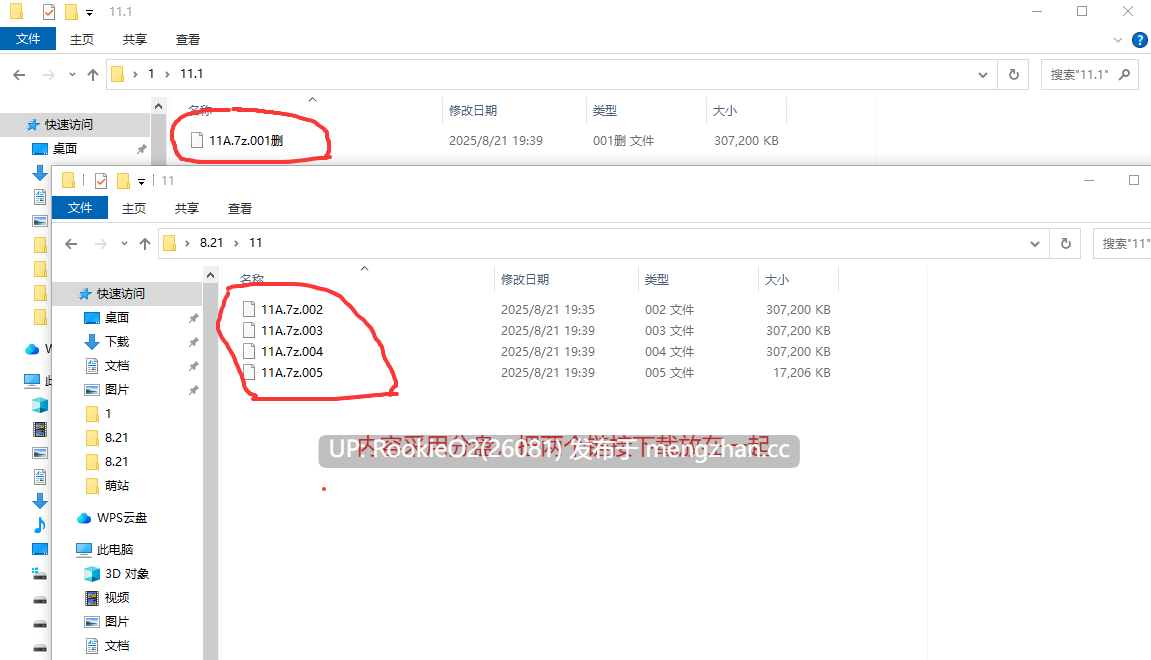Select file 11A.7z.005
Screen dimensions: 1151x660
tap(292, 373)
